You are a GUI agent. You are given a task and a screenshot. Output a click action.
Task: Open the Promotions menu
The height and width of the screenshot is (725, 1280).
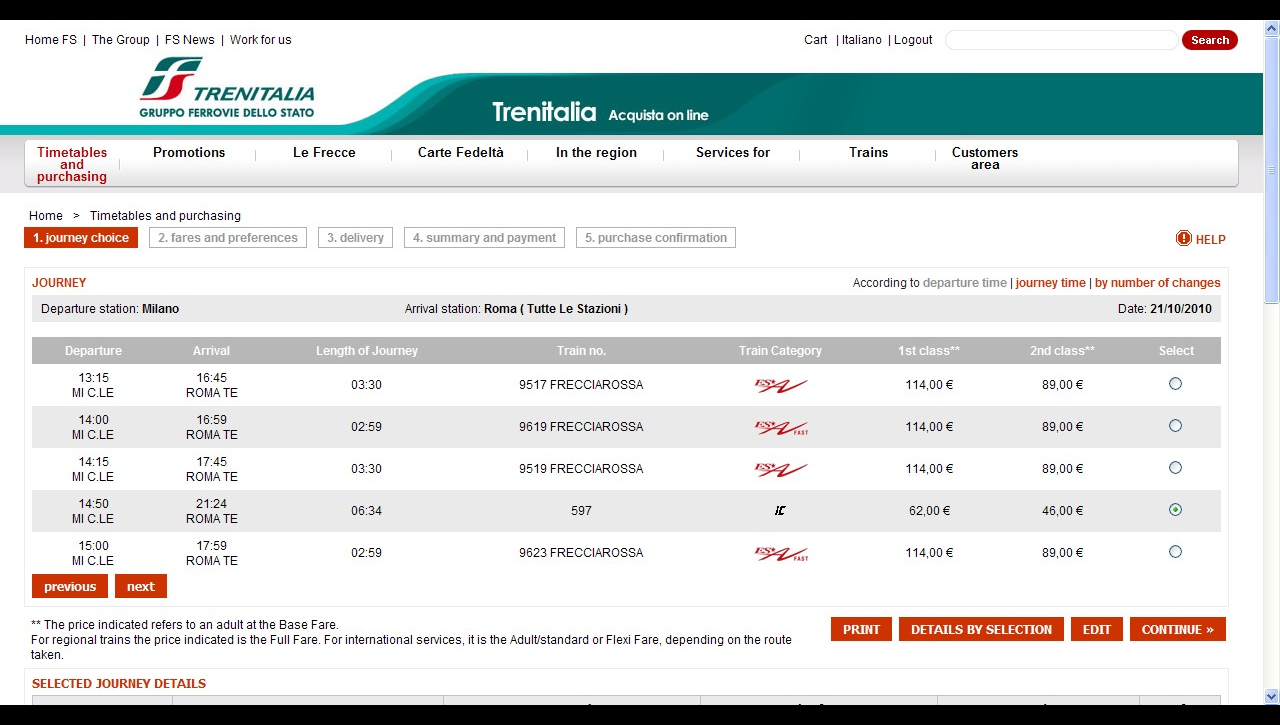click(189, 153)
